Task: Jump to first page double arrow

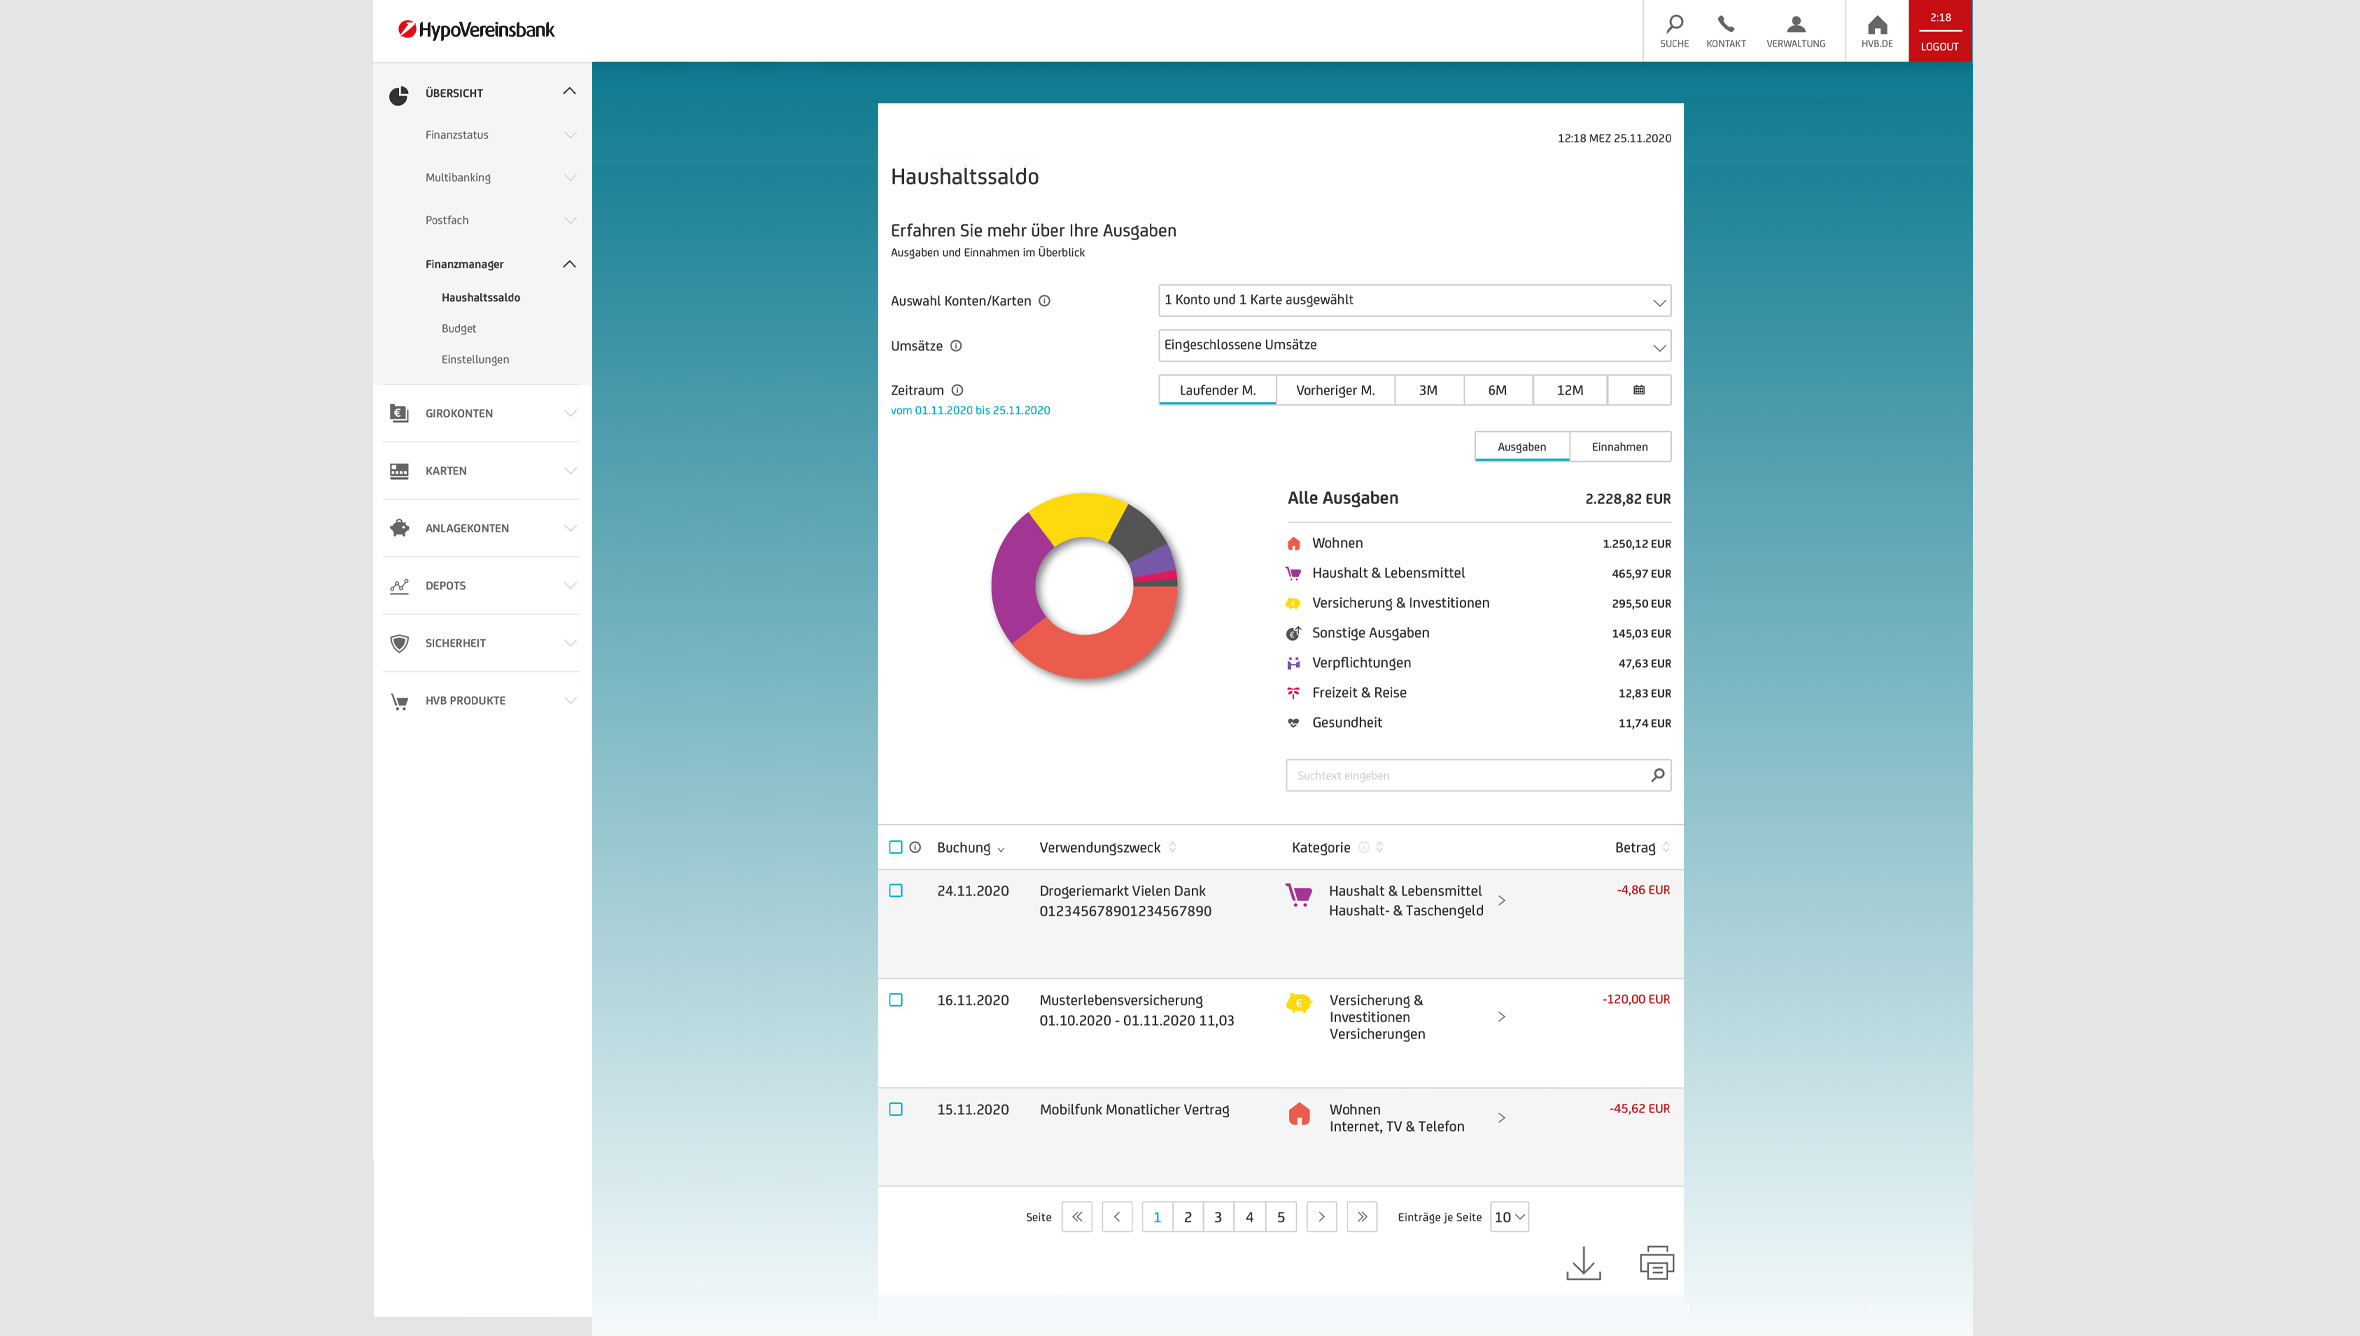Action: pos(1077,1217)
